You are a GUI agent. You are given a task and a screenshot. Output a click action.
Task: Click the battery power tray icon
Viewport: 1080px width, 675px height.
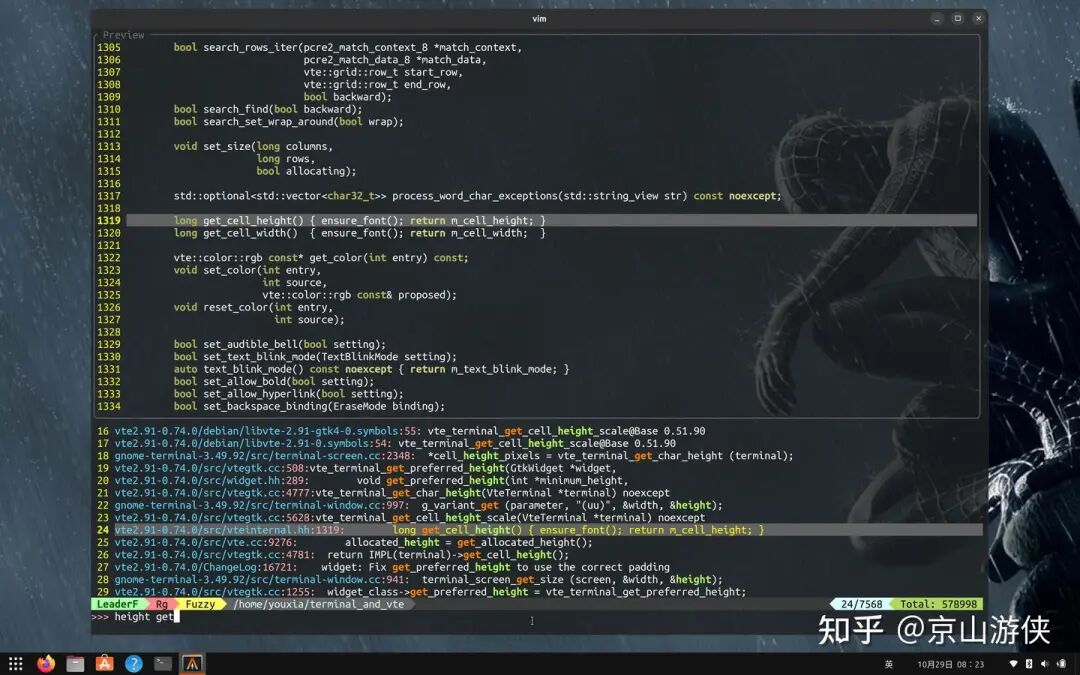pos(1062,664)
